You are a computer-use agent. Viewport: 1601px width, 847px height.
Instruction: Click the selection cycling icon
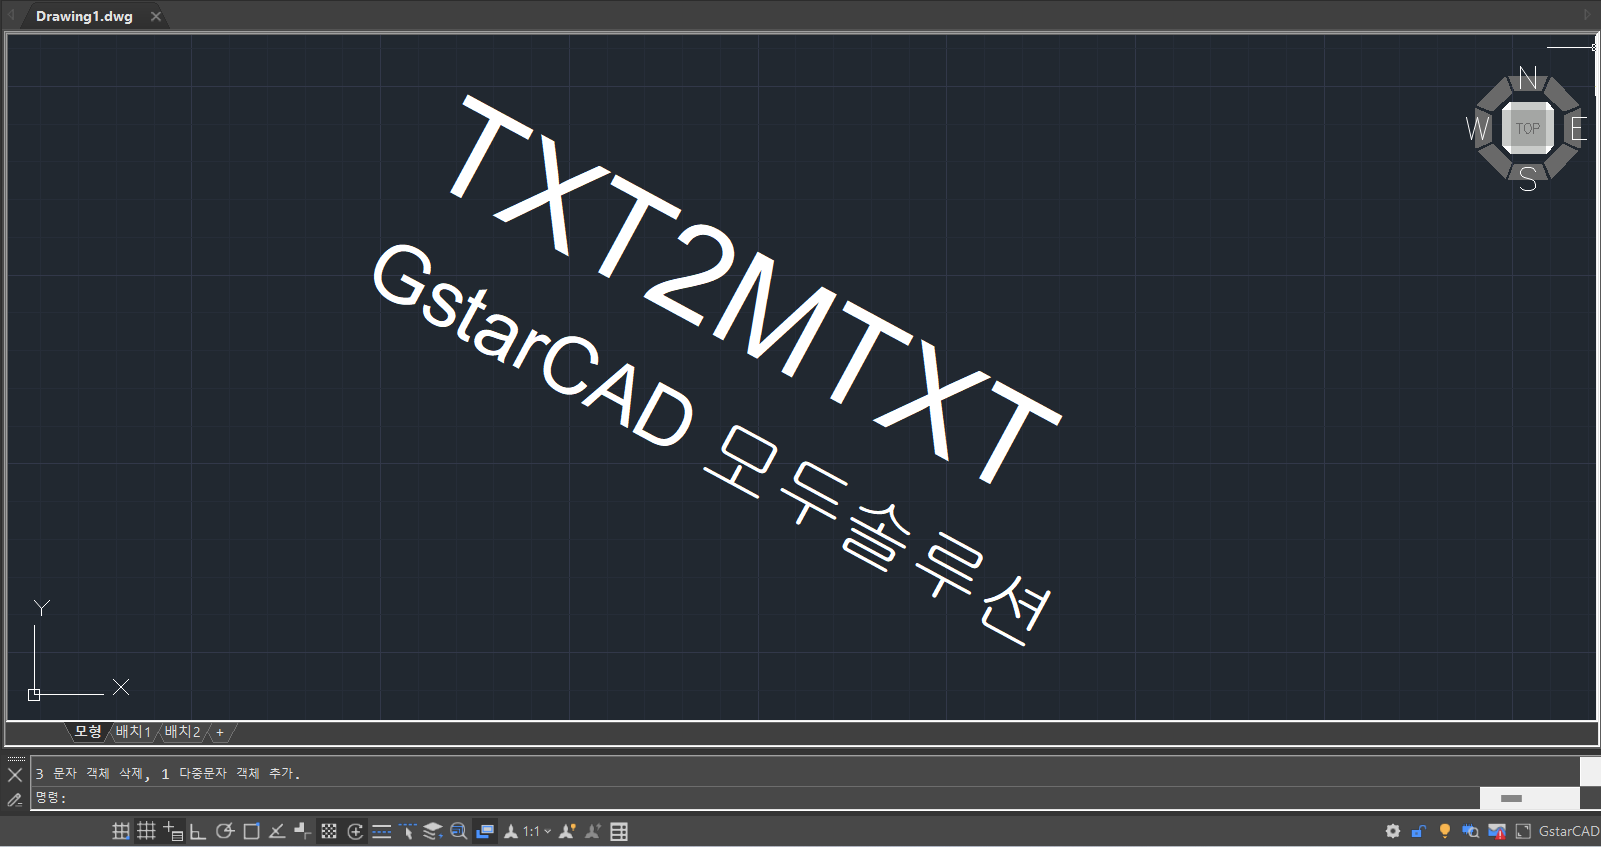355,831
